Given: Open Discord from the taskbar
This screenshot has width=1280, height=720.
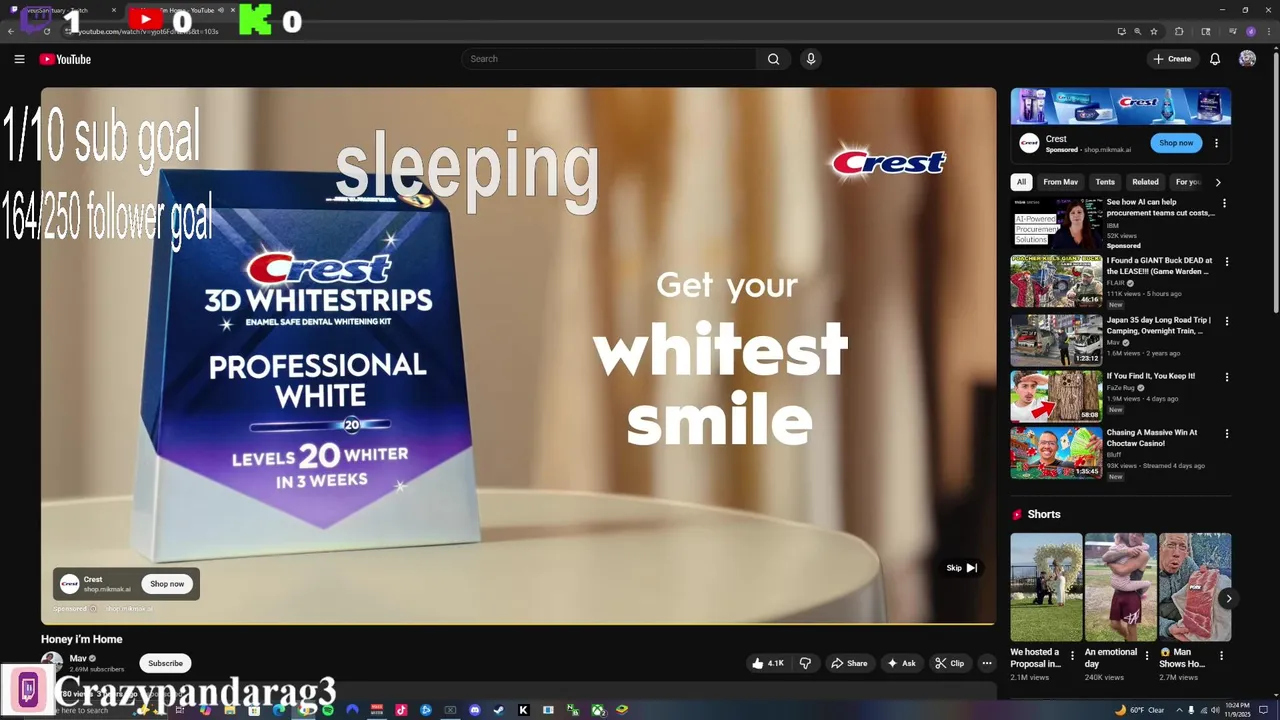Looking at the screenshot, I should pyautogui.click(x=475, y=710).
